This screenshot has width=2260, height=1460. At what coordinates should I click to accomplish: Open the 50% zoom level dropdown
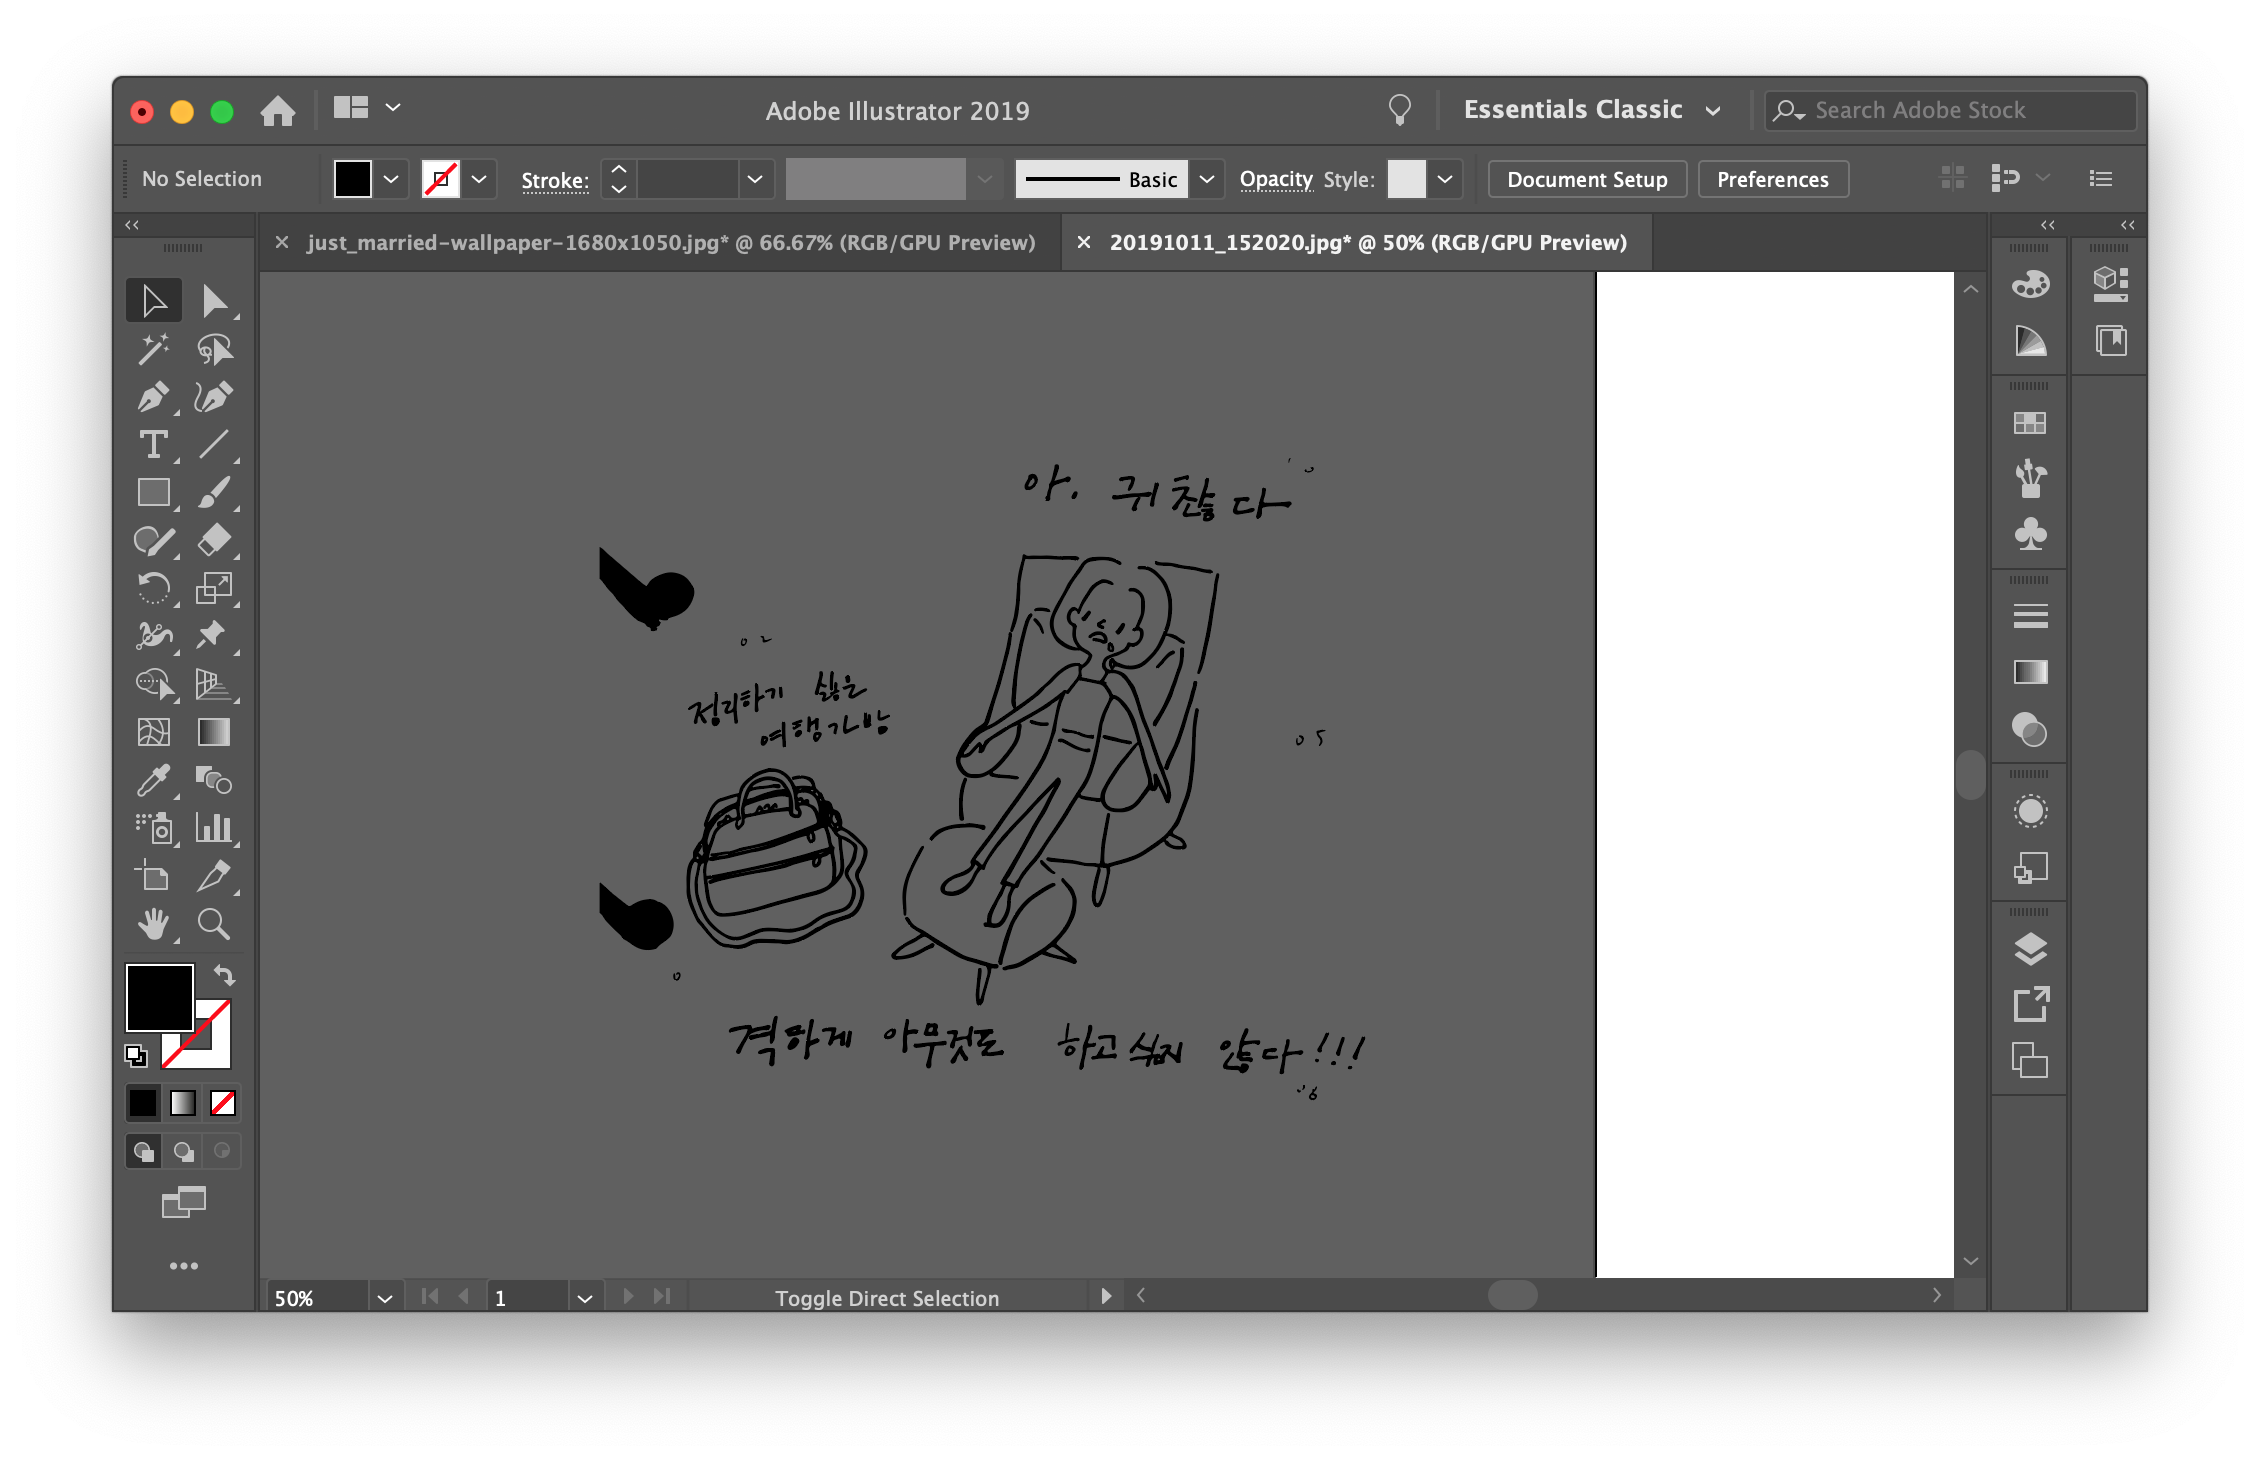[384, 1298]
